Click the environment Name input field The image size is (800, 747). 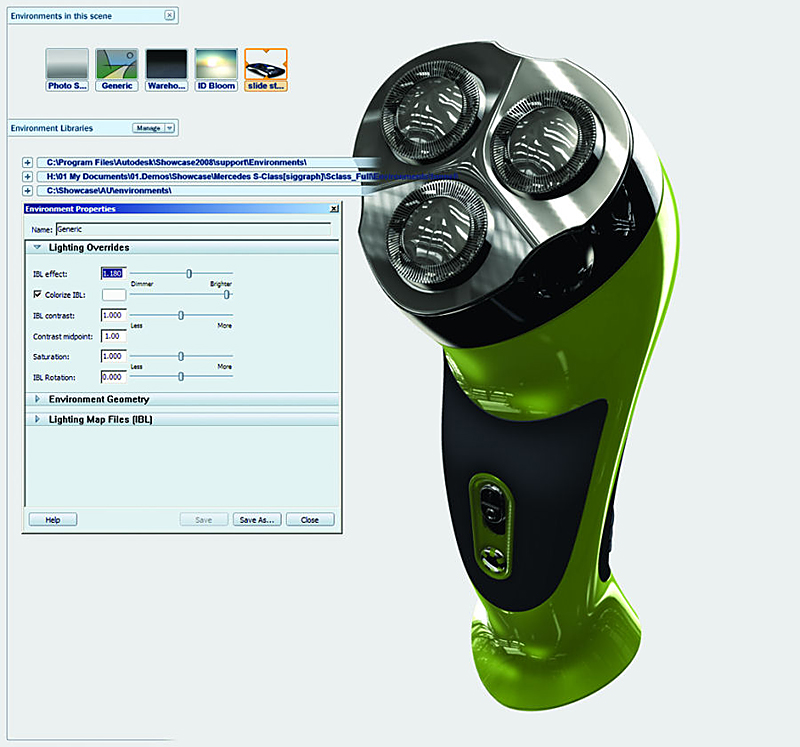click(x=192, y=229)
